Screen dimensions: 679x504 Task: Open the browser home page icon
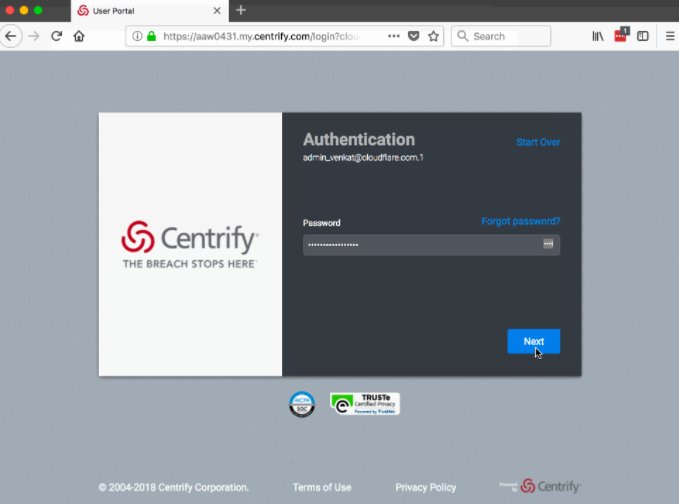pyautogui.click(x=79, y=36)
